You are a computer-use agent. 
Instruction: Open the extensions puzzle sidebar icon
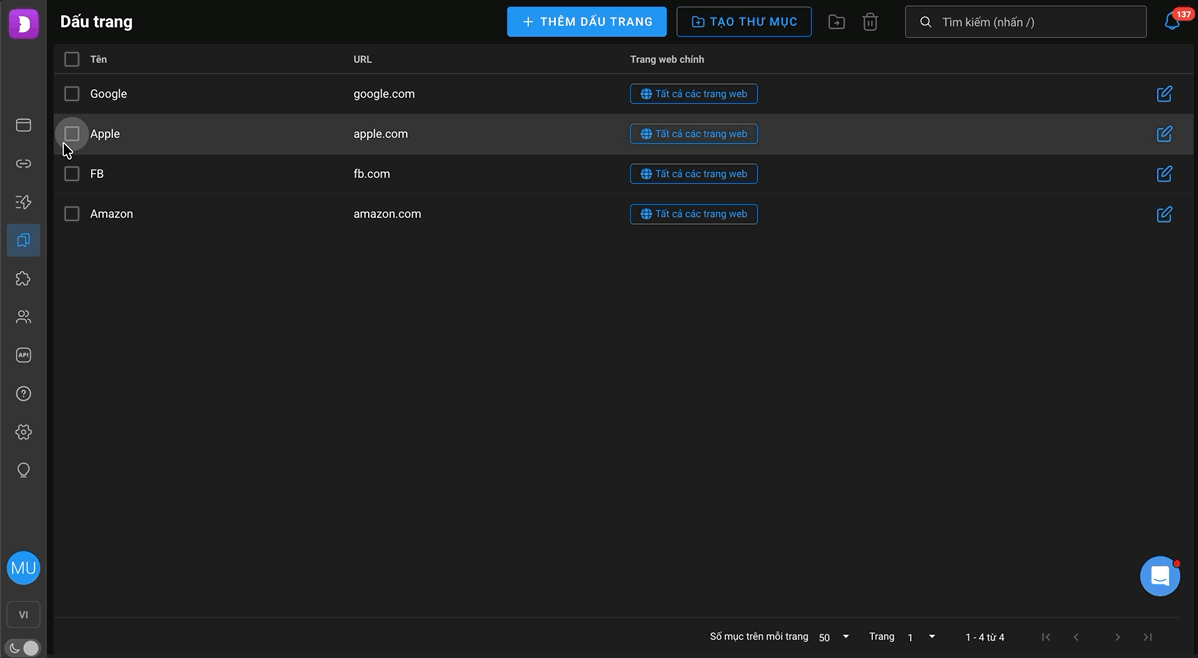coord(24,278)
